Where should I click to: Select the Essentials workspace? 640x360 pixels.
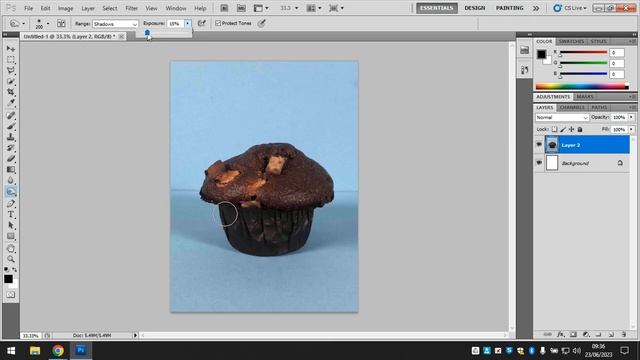pyautogui.click(x=437, y=8)
